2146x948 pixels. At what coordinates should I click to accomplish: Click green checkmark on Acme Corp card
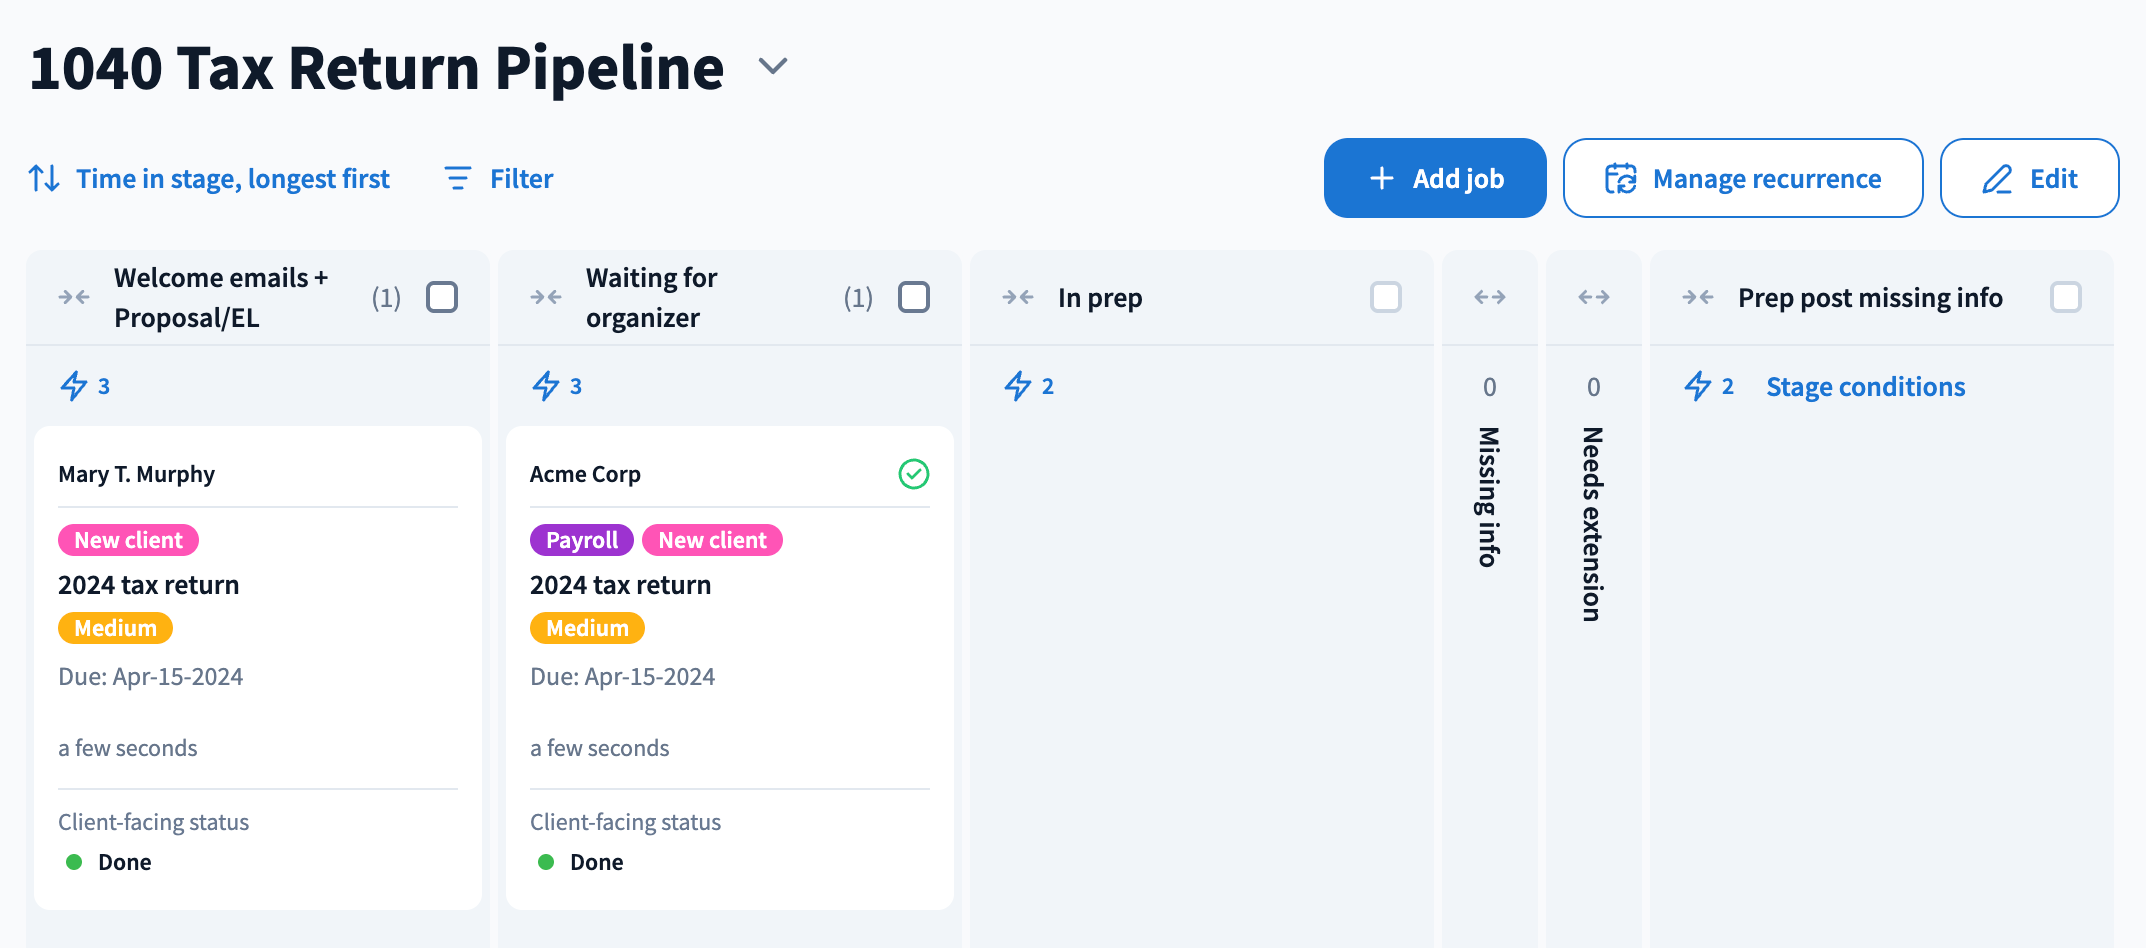pos(913,474)
